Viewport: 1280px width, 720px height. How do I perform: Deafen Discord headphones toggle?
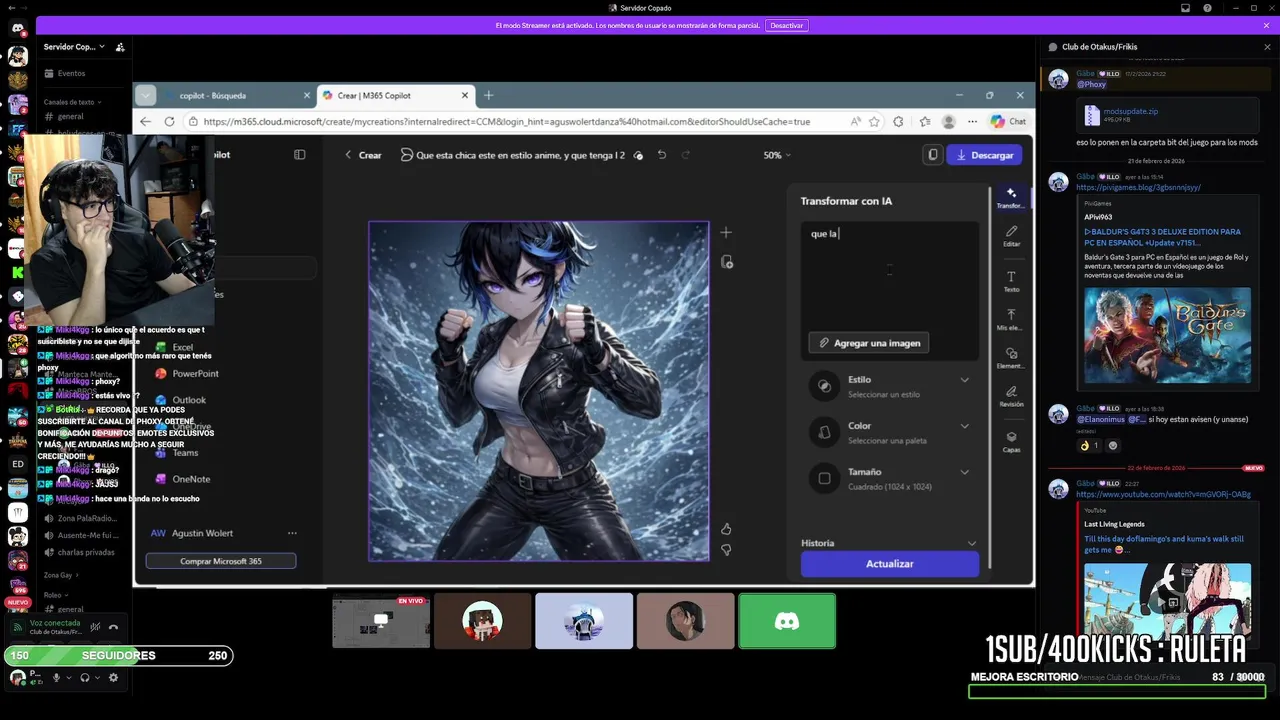(x=85, y=677)
